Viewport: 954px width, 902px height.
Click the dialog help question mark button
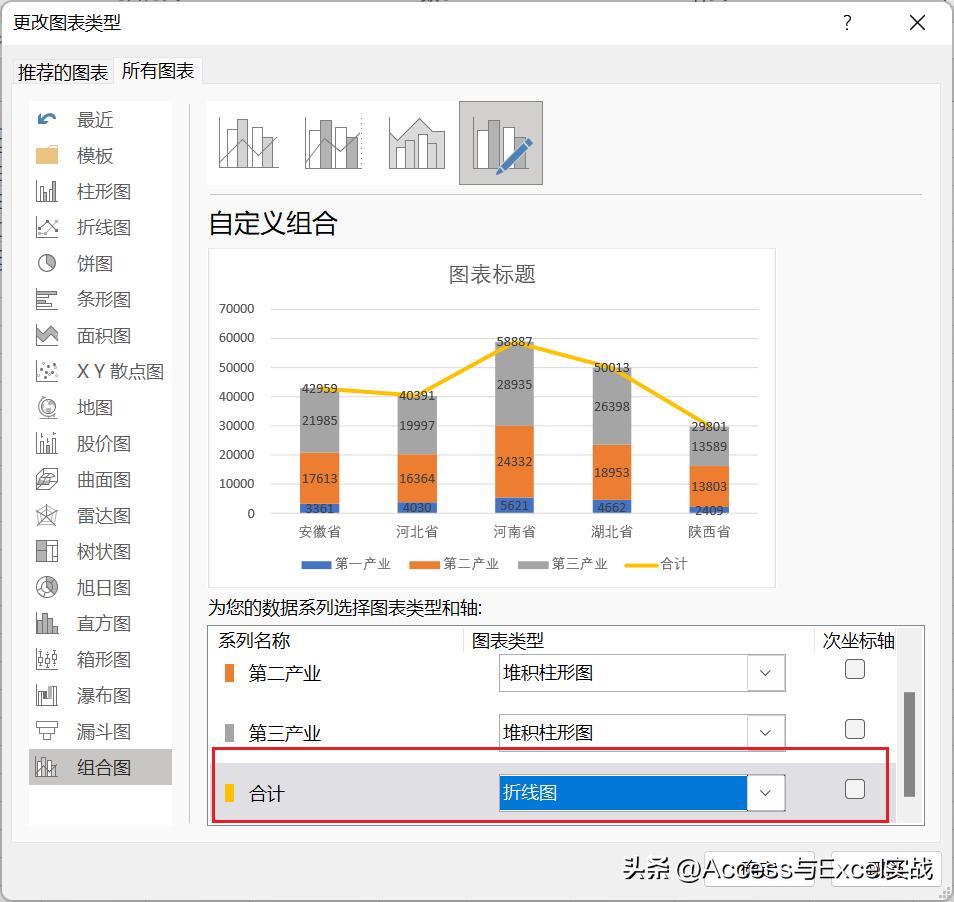[847, 22]
